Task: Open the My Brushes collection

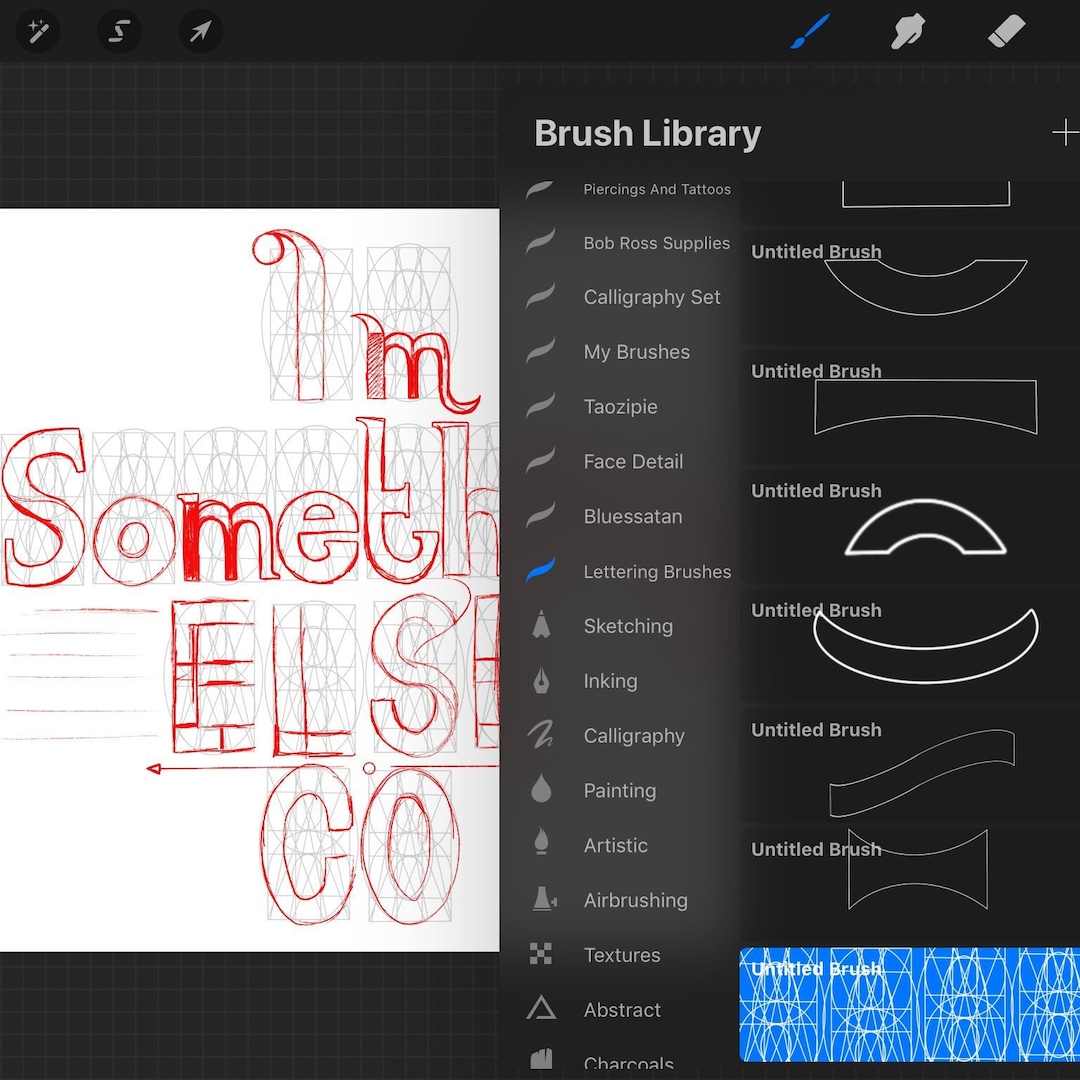Action: 637,352
